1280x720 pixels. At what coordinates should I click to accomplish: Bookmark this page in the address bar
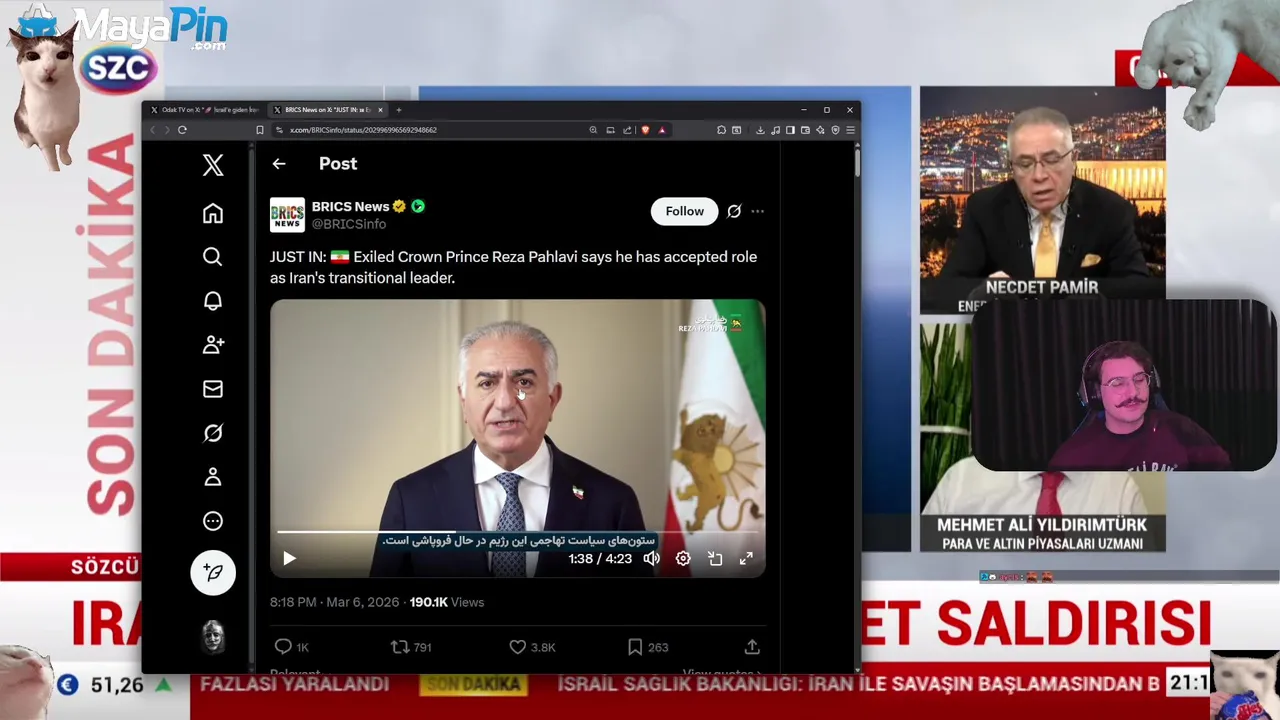[260, 130]
